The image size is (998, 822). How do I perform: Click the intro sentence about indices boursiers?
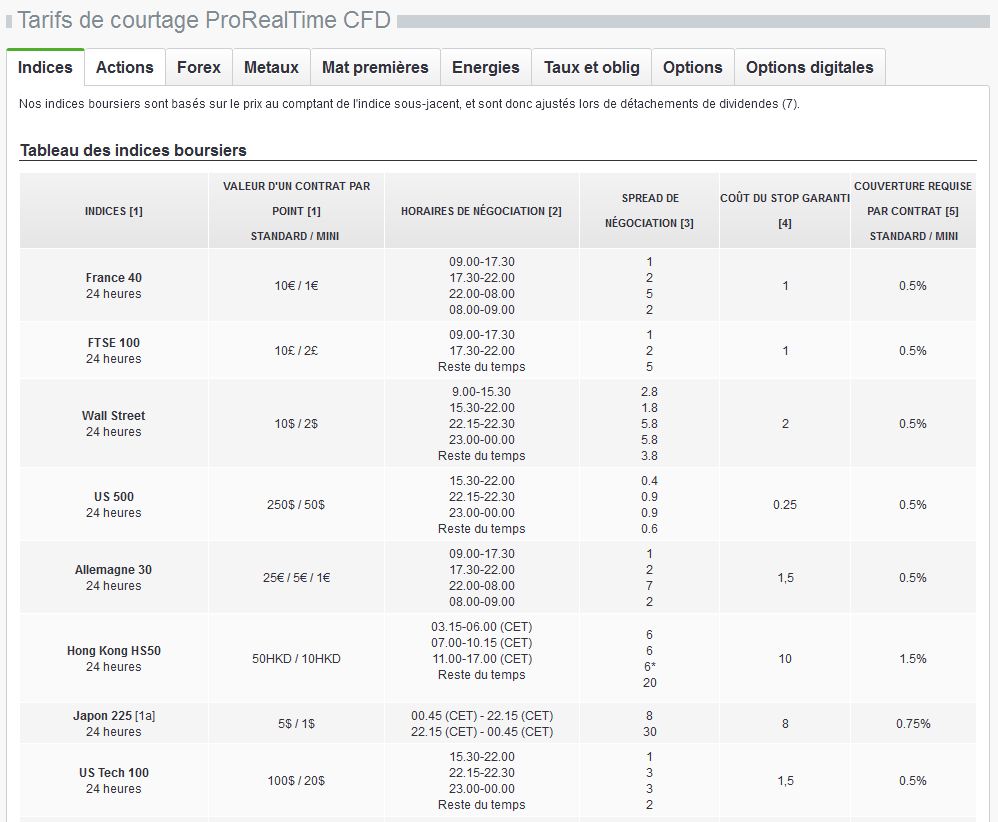click(409, 104)
